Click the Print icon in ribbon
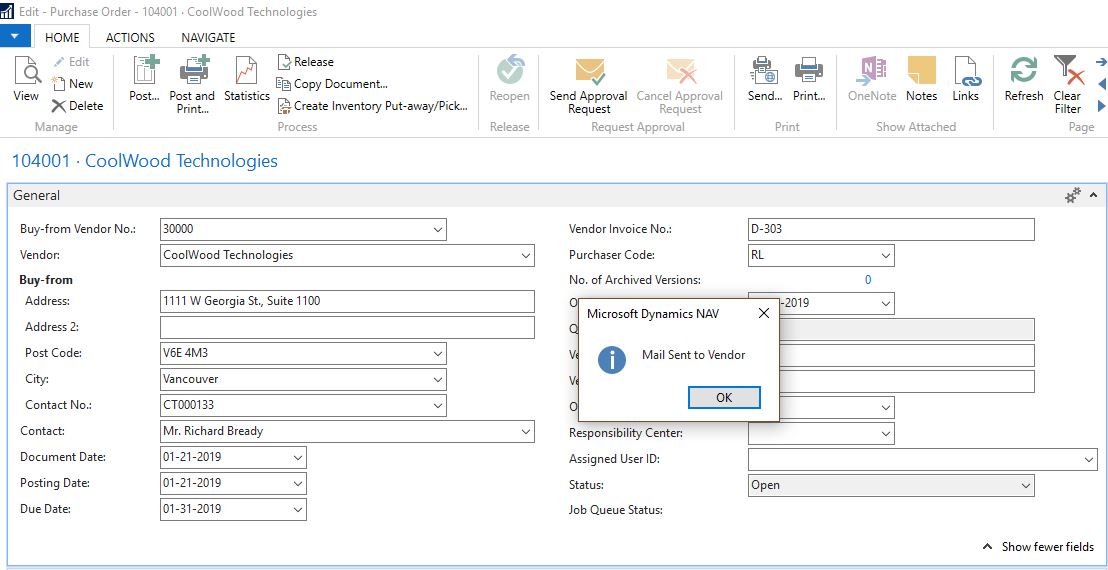Screen dimensions: 1108x570 808,78
